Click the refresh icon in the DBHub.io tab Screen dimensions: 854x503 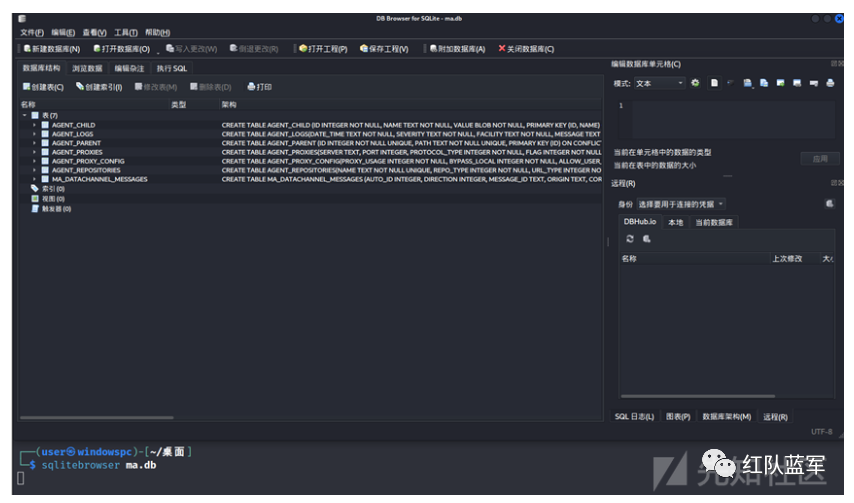tap(630, 239)
